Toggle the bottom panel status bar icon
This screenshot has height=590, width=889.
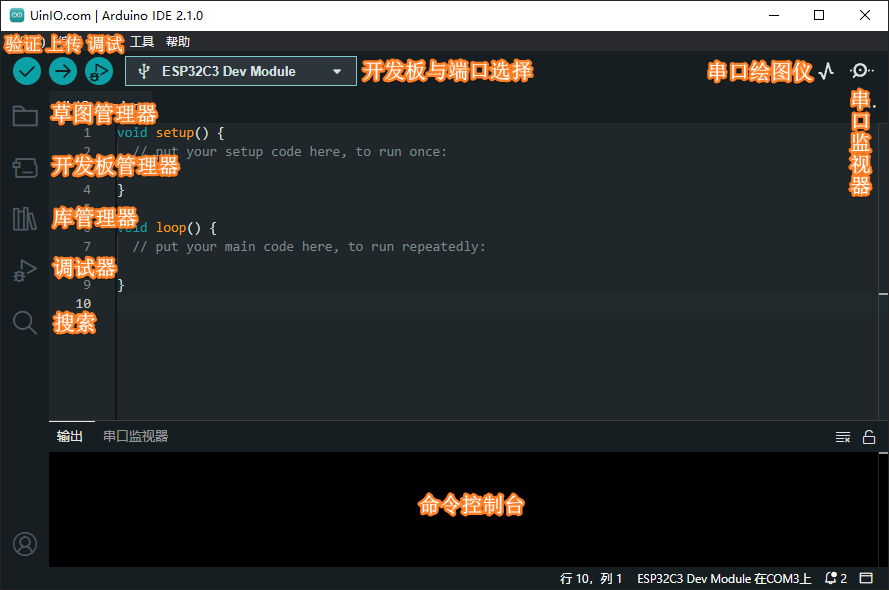(x=866, y=578)
